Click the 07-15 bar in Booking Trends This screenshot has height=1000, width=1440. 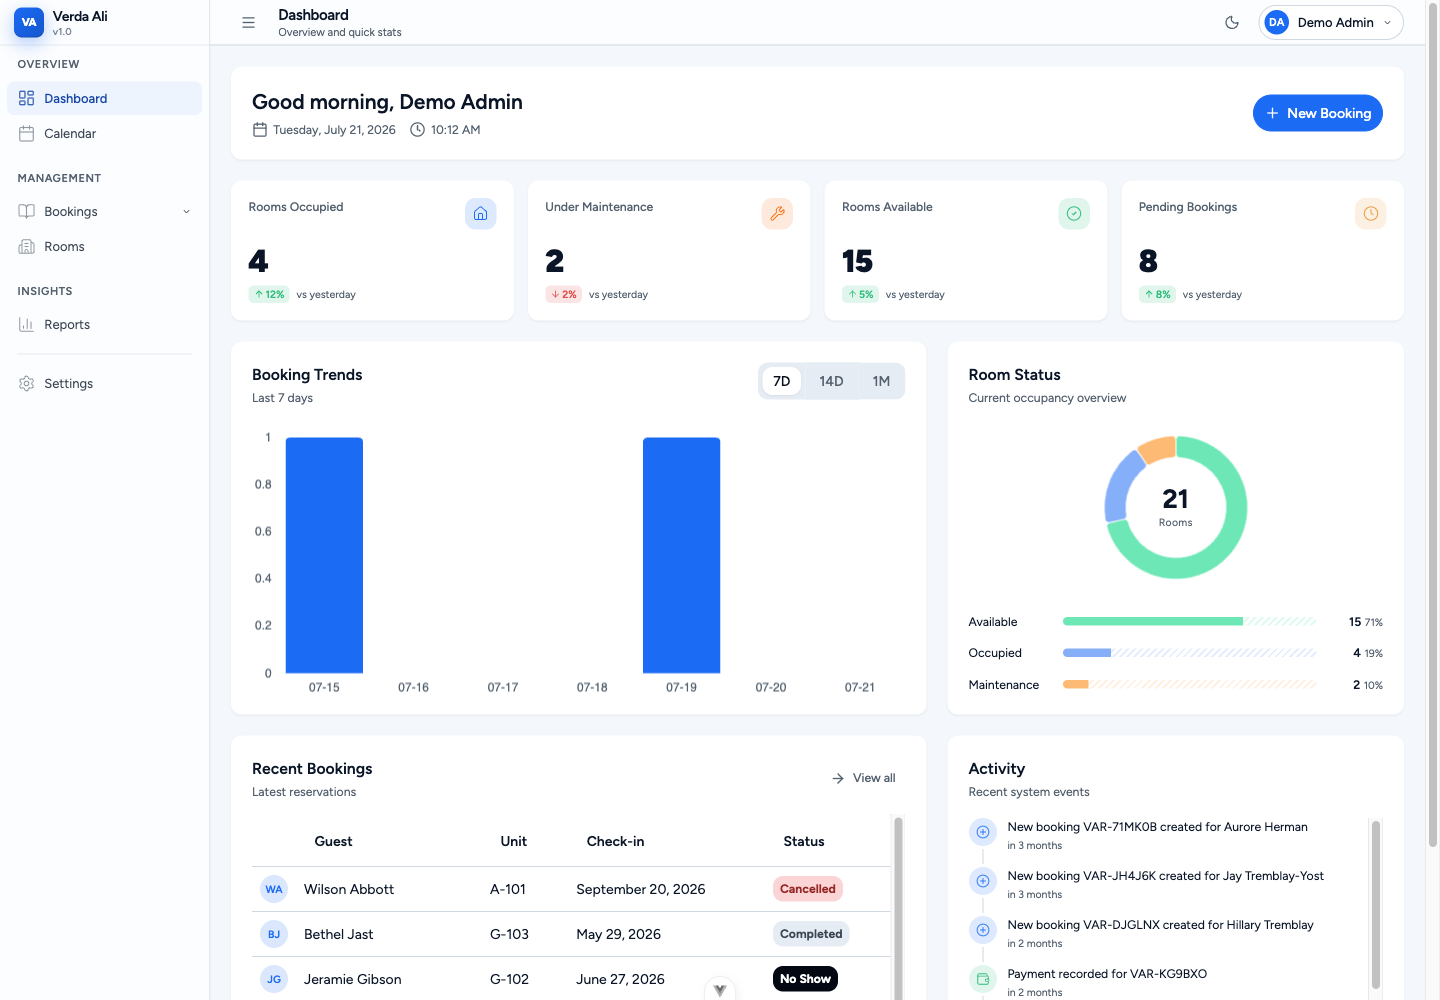[324, 555]
